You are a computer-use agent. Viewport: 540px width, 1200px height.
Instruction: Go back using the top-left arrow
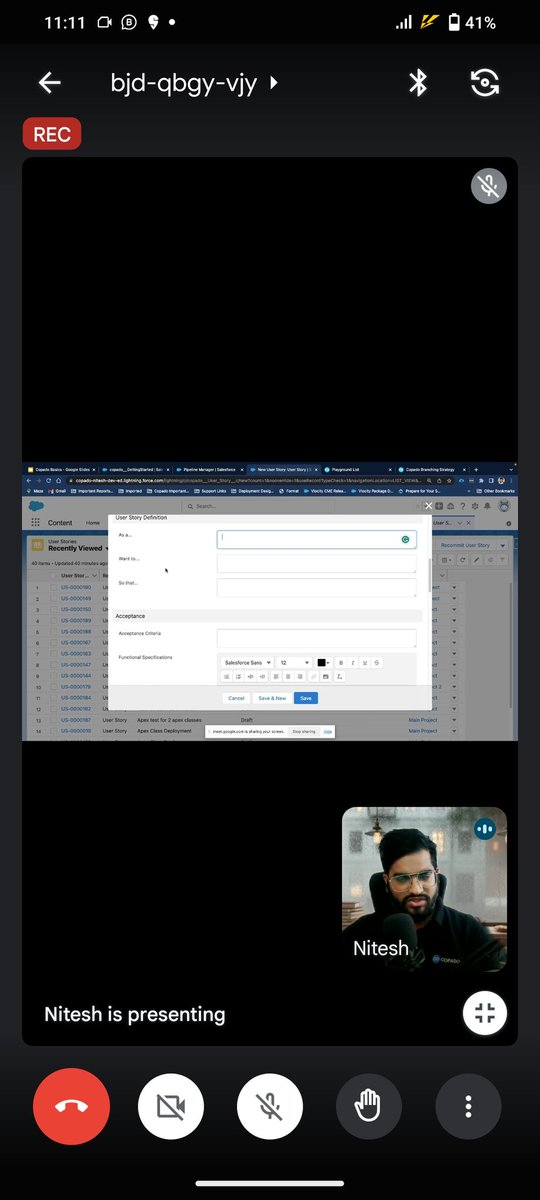coord(49,83)
